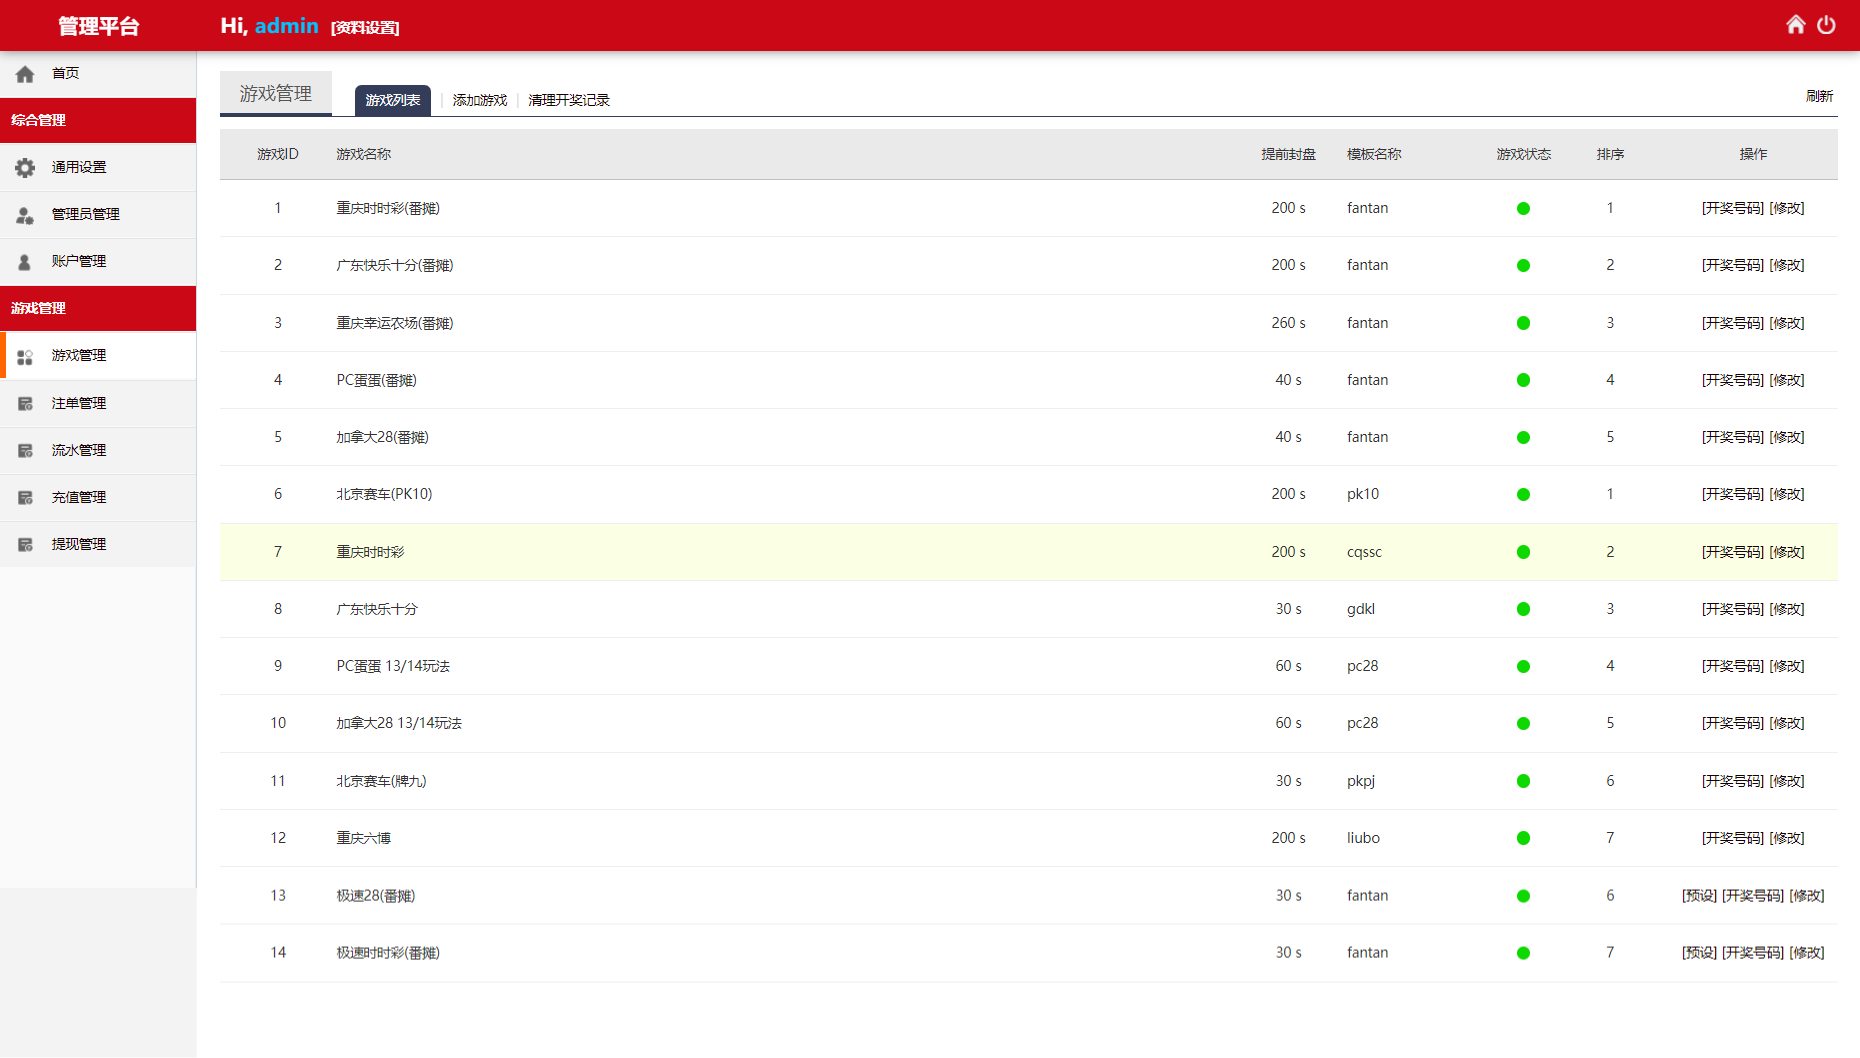Collapse the 游戏管理 red section header
Screen dimensions: 1860x1058
[98, 308]
